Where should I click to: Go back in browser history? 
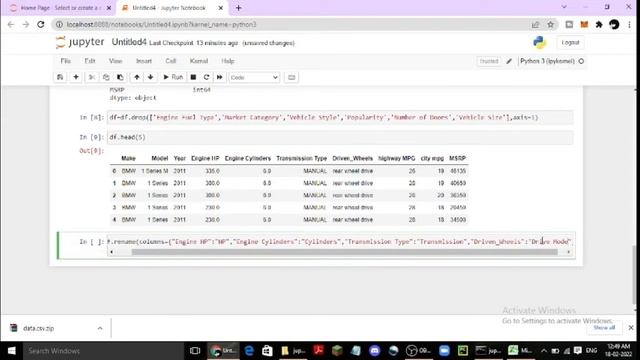pyautogui.click(x=11, y=24)
